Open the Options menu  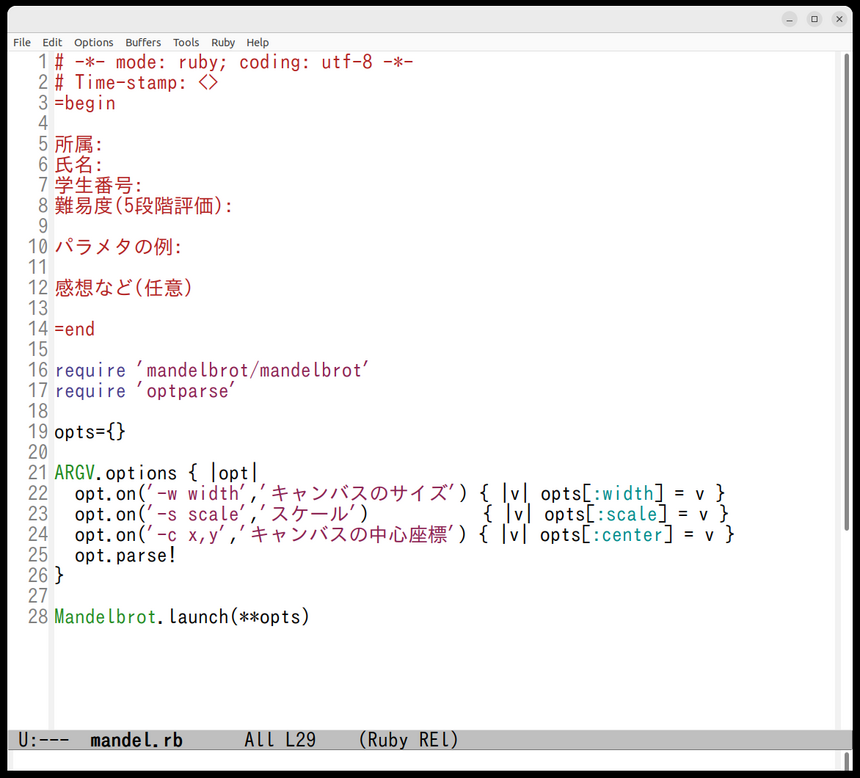[94, 42]
